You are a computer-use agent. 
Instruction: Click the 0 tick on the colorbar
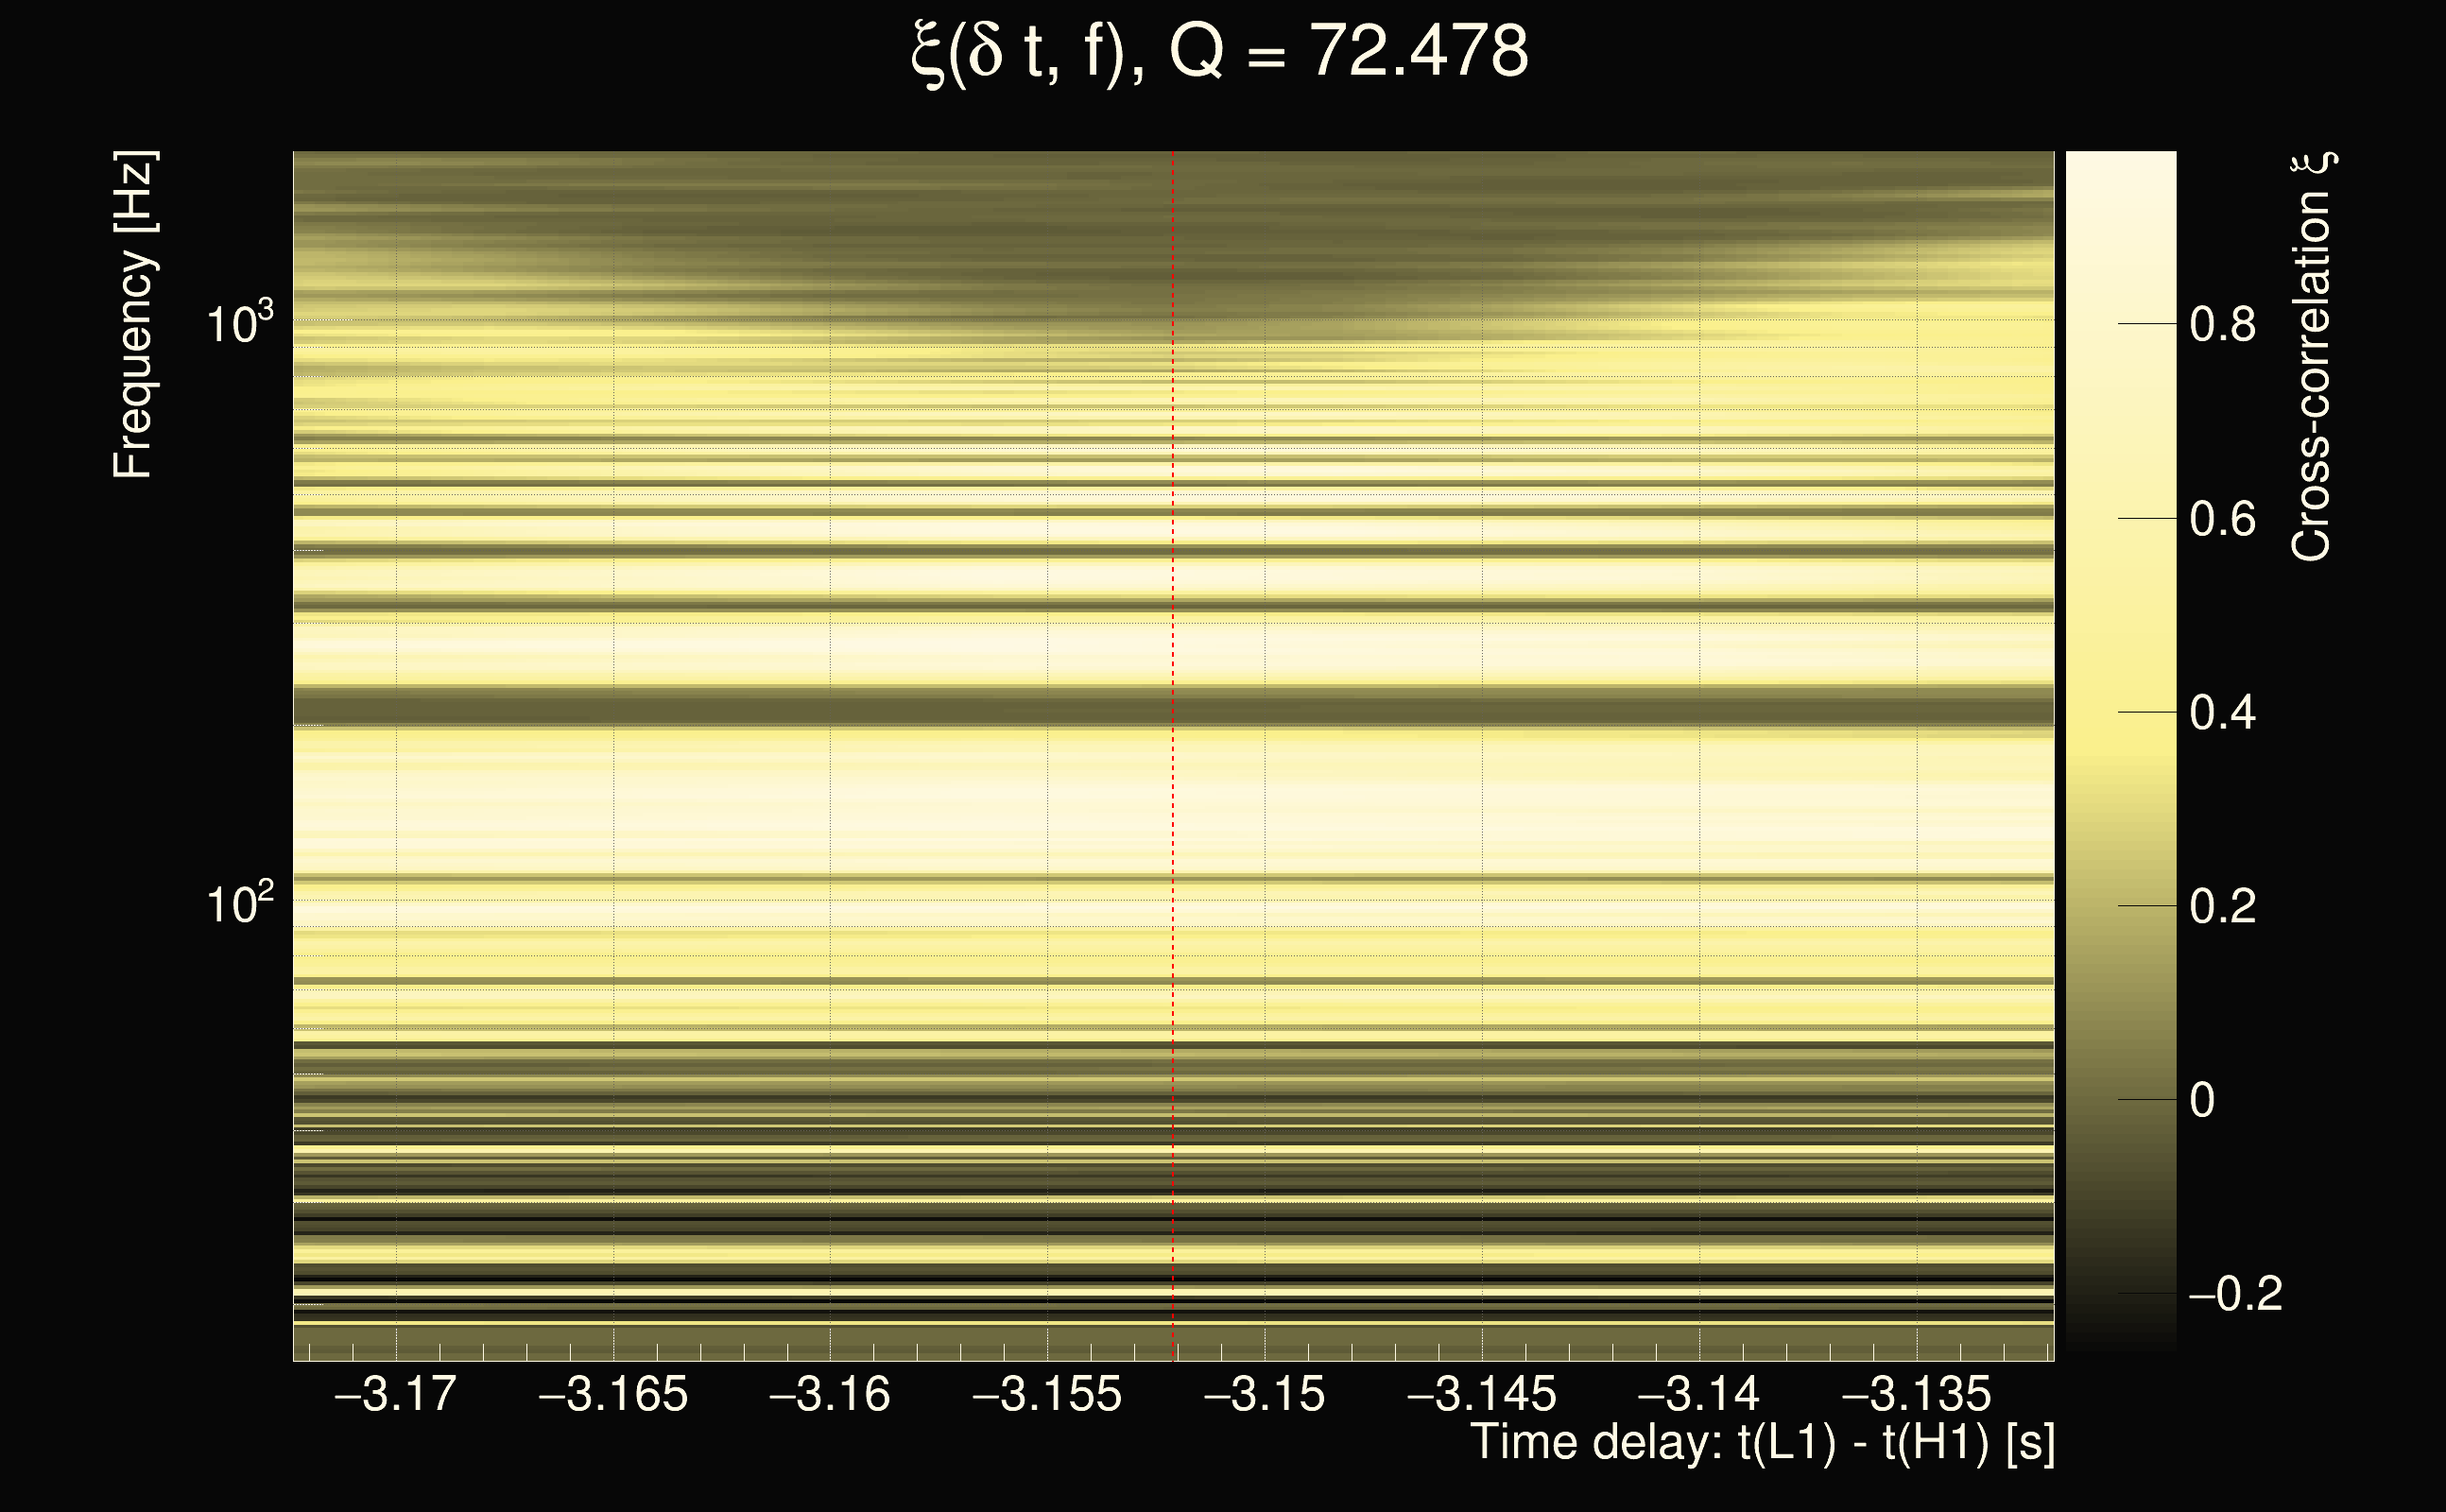tap(2201, 1101)
